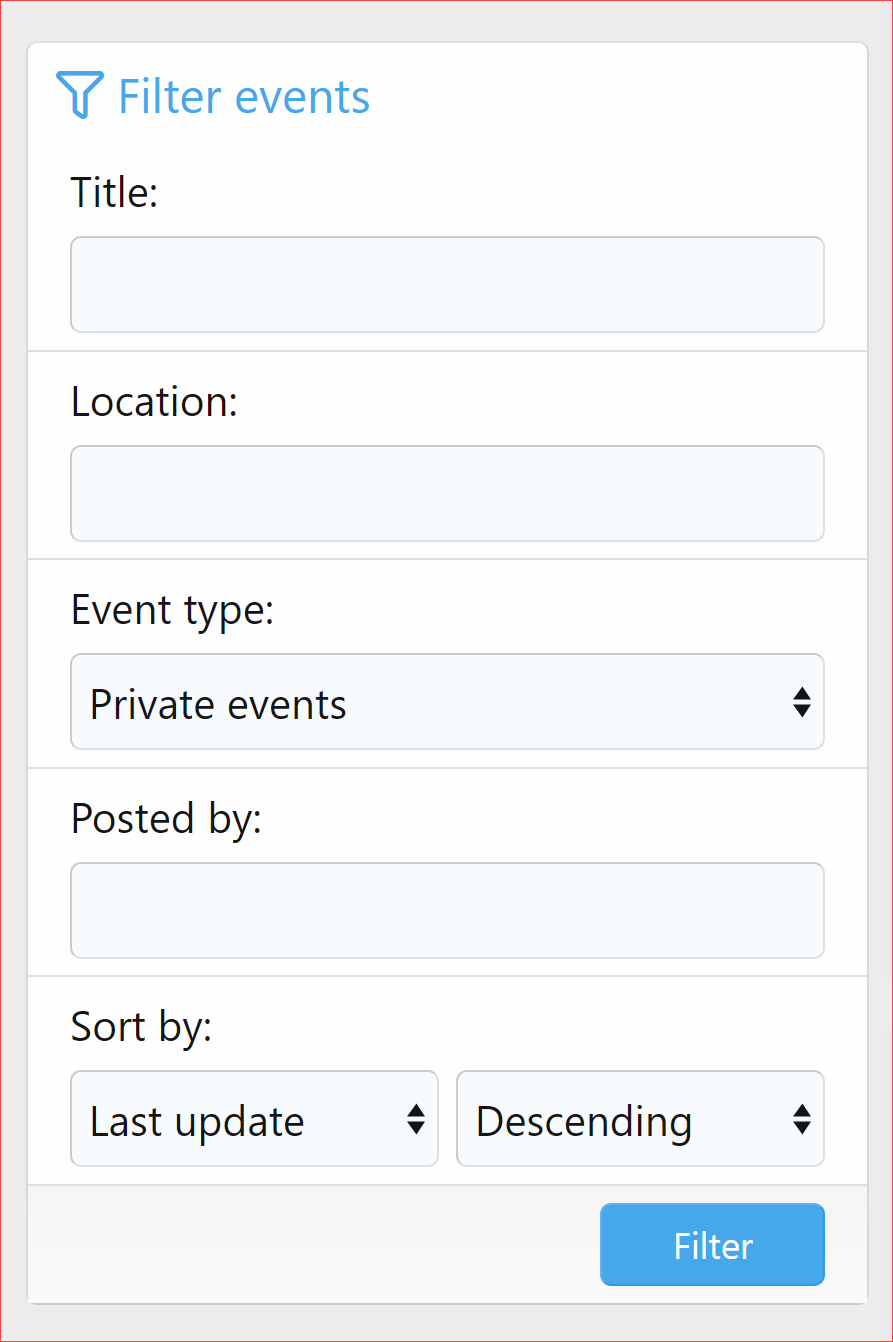Screen dimensions: 893x1342
Task: Click the Sort by dropdown chevron
Action: [x=419, y=1119]
